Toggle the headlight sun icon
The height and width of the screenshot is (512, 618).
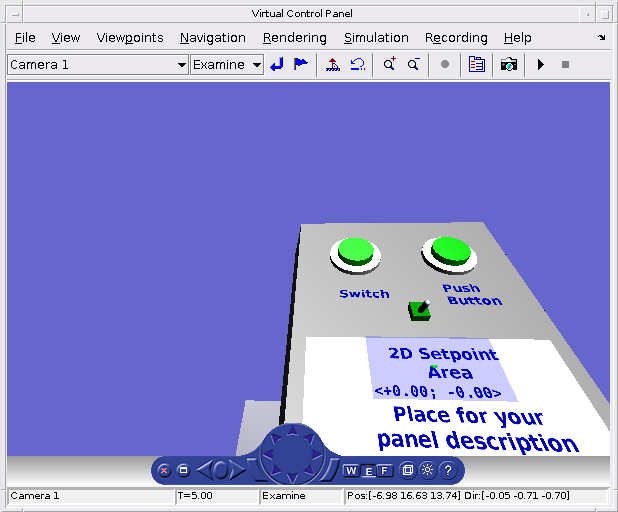(428, 470)
